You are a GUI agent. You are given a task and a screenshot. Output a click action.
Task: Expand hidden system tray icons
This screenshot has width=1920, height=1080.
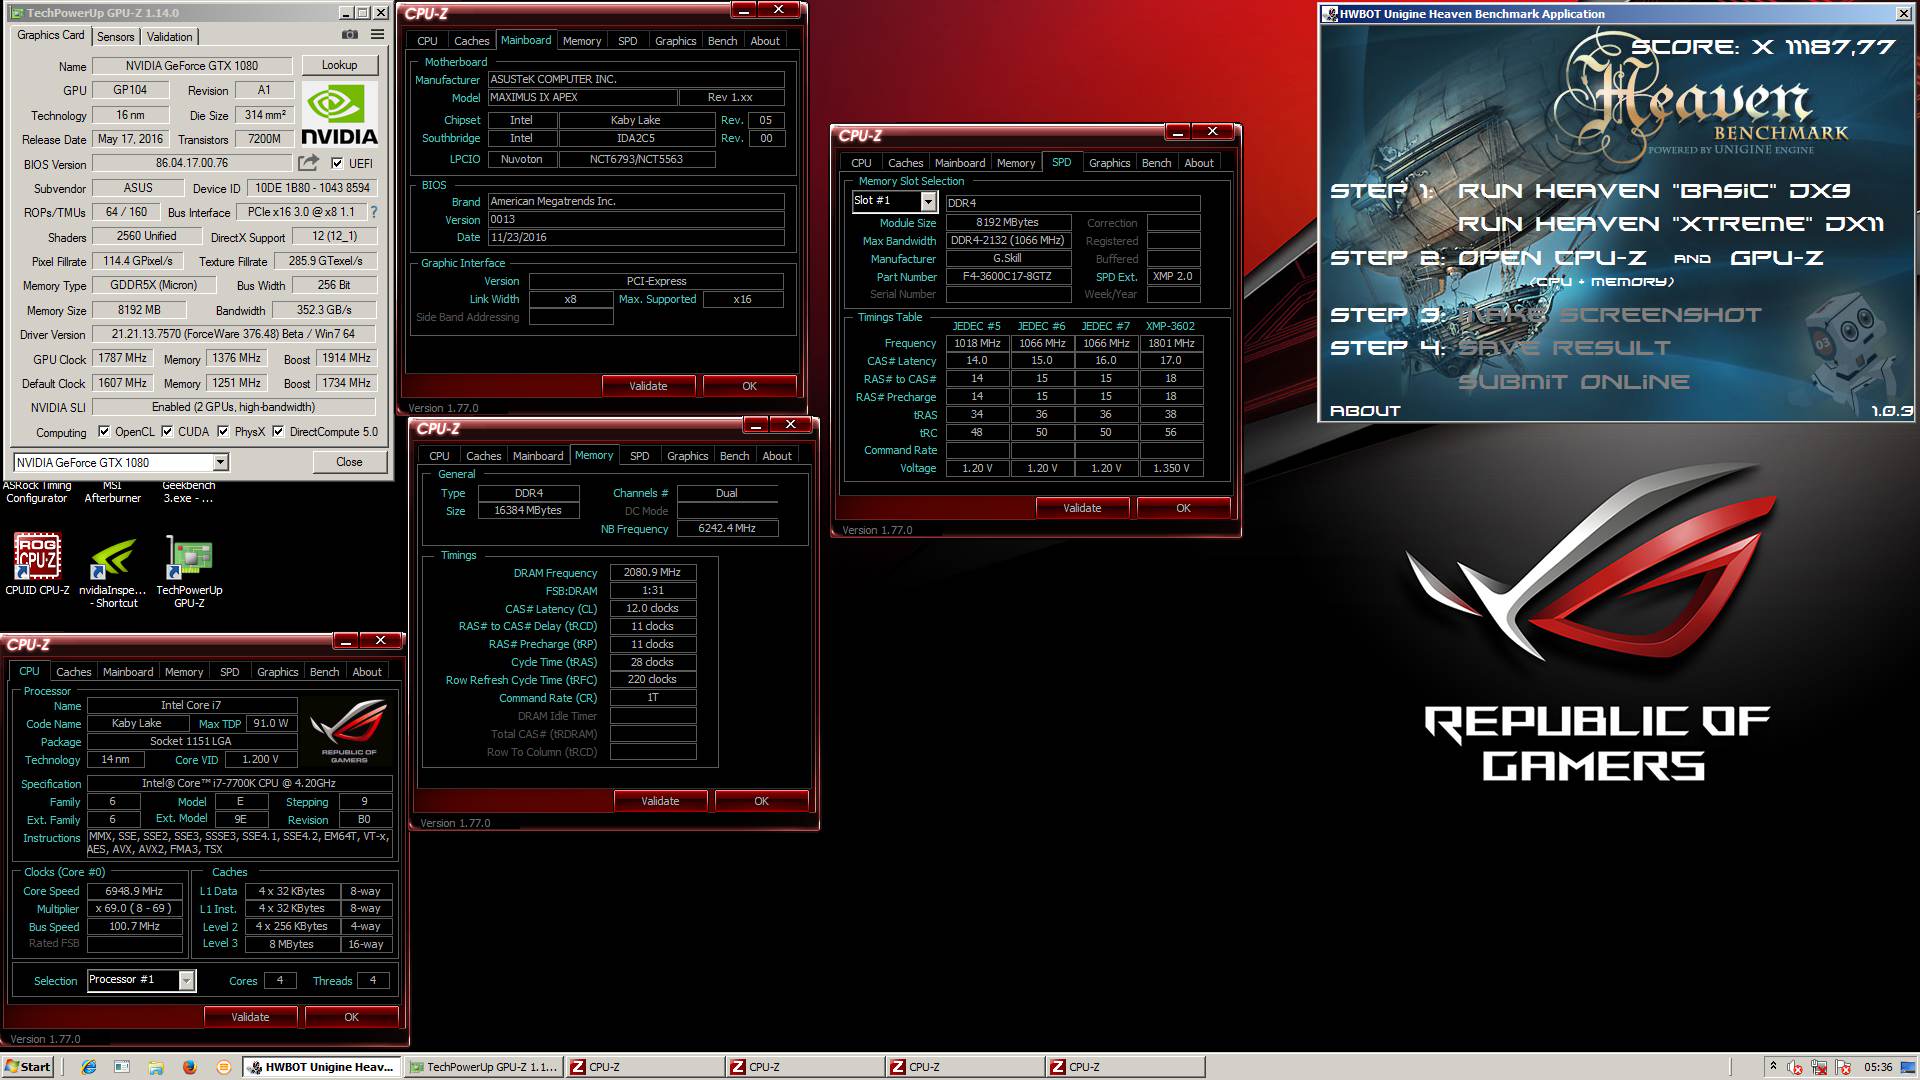tap(1773, 1067)
